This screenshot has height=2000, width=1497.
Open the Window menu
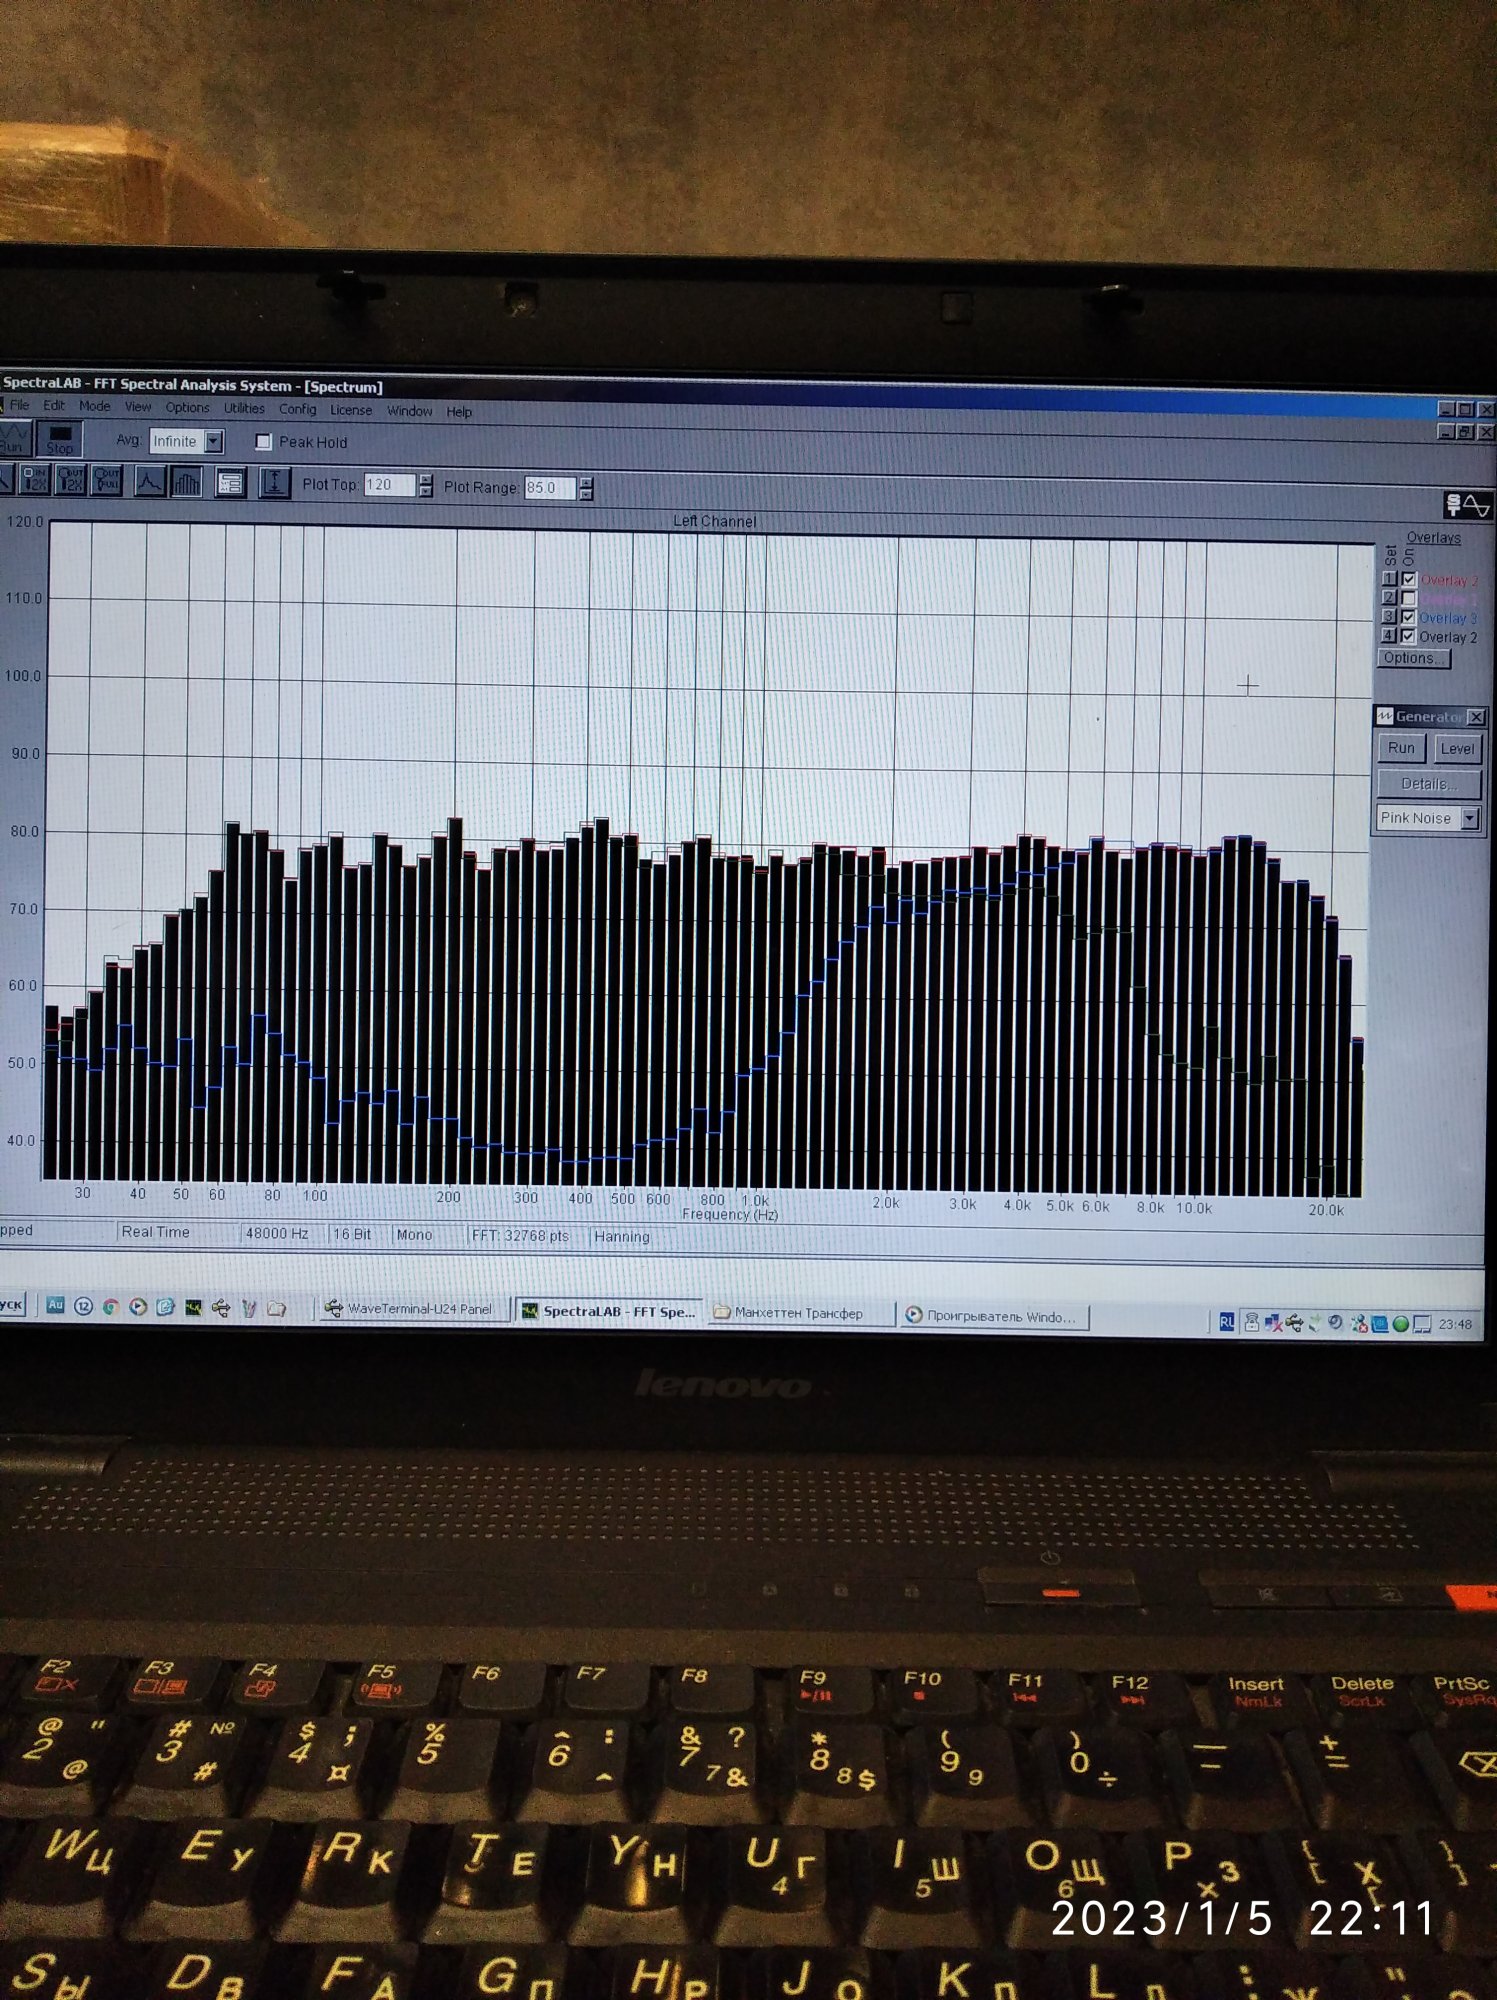[x=410, y=411]
